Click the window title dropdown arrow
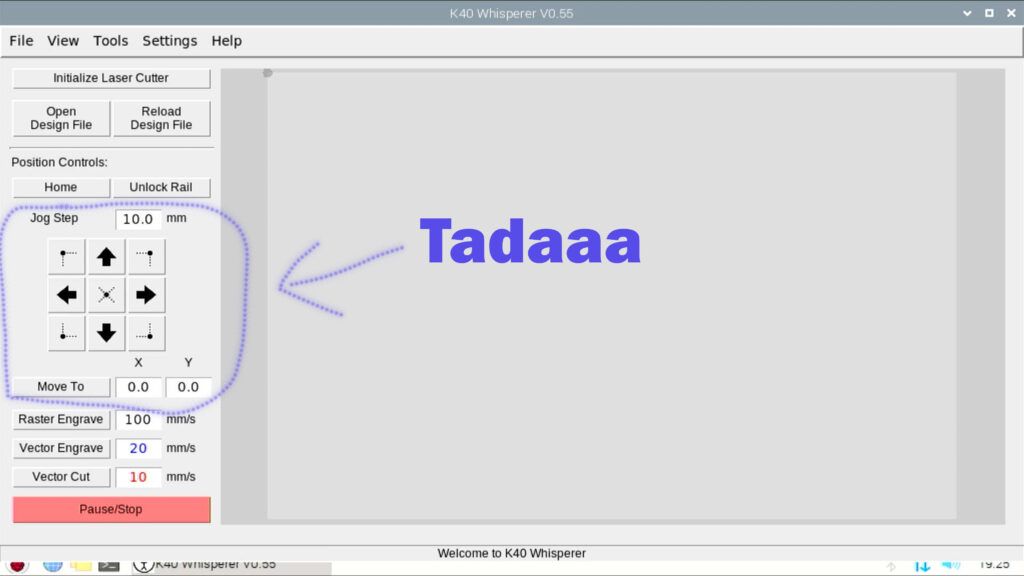The width and height of the screenshot is (1024, 576). (x=967, y=13)
